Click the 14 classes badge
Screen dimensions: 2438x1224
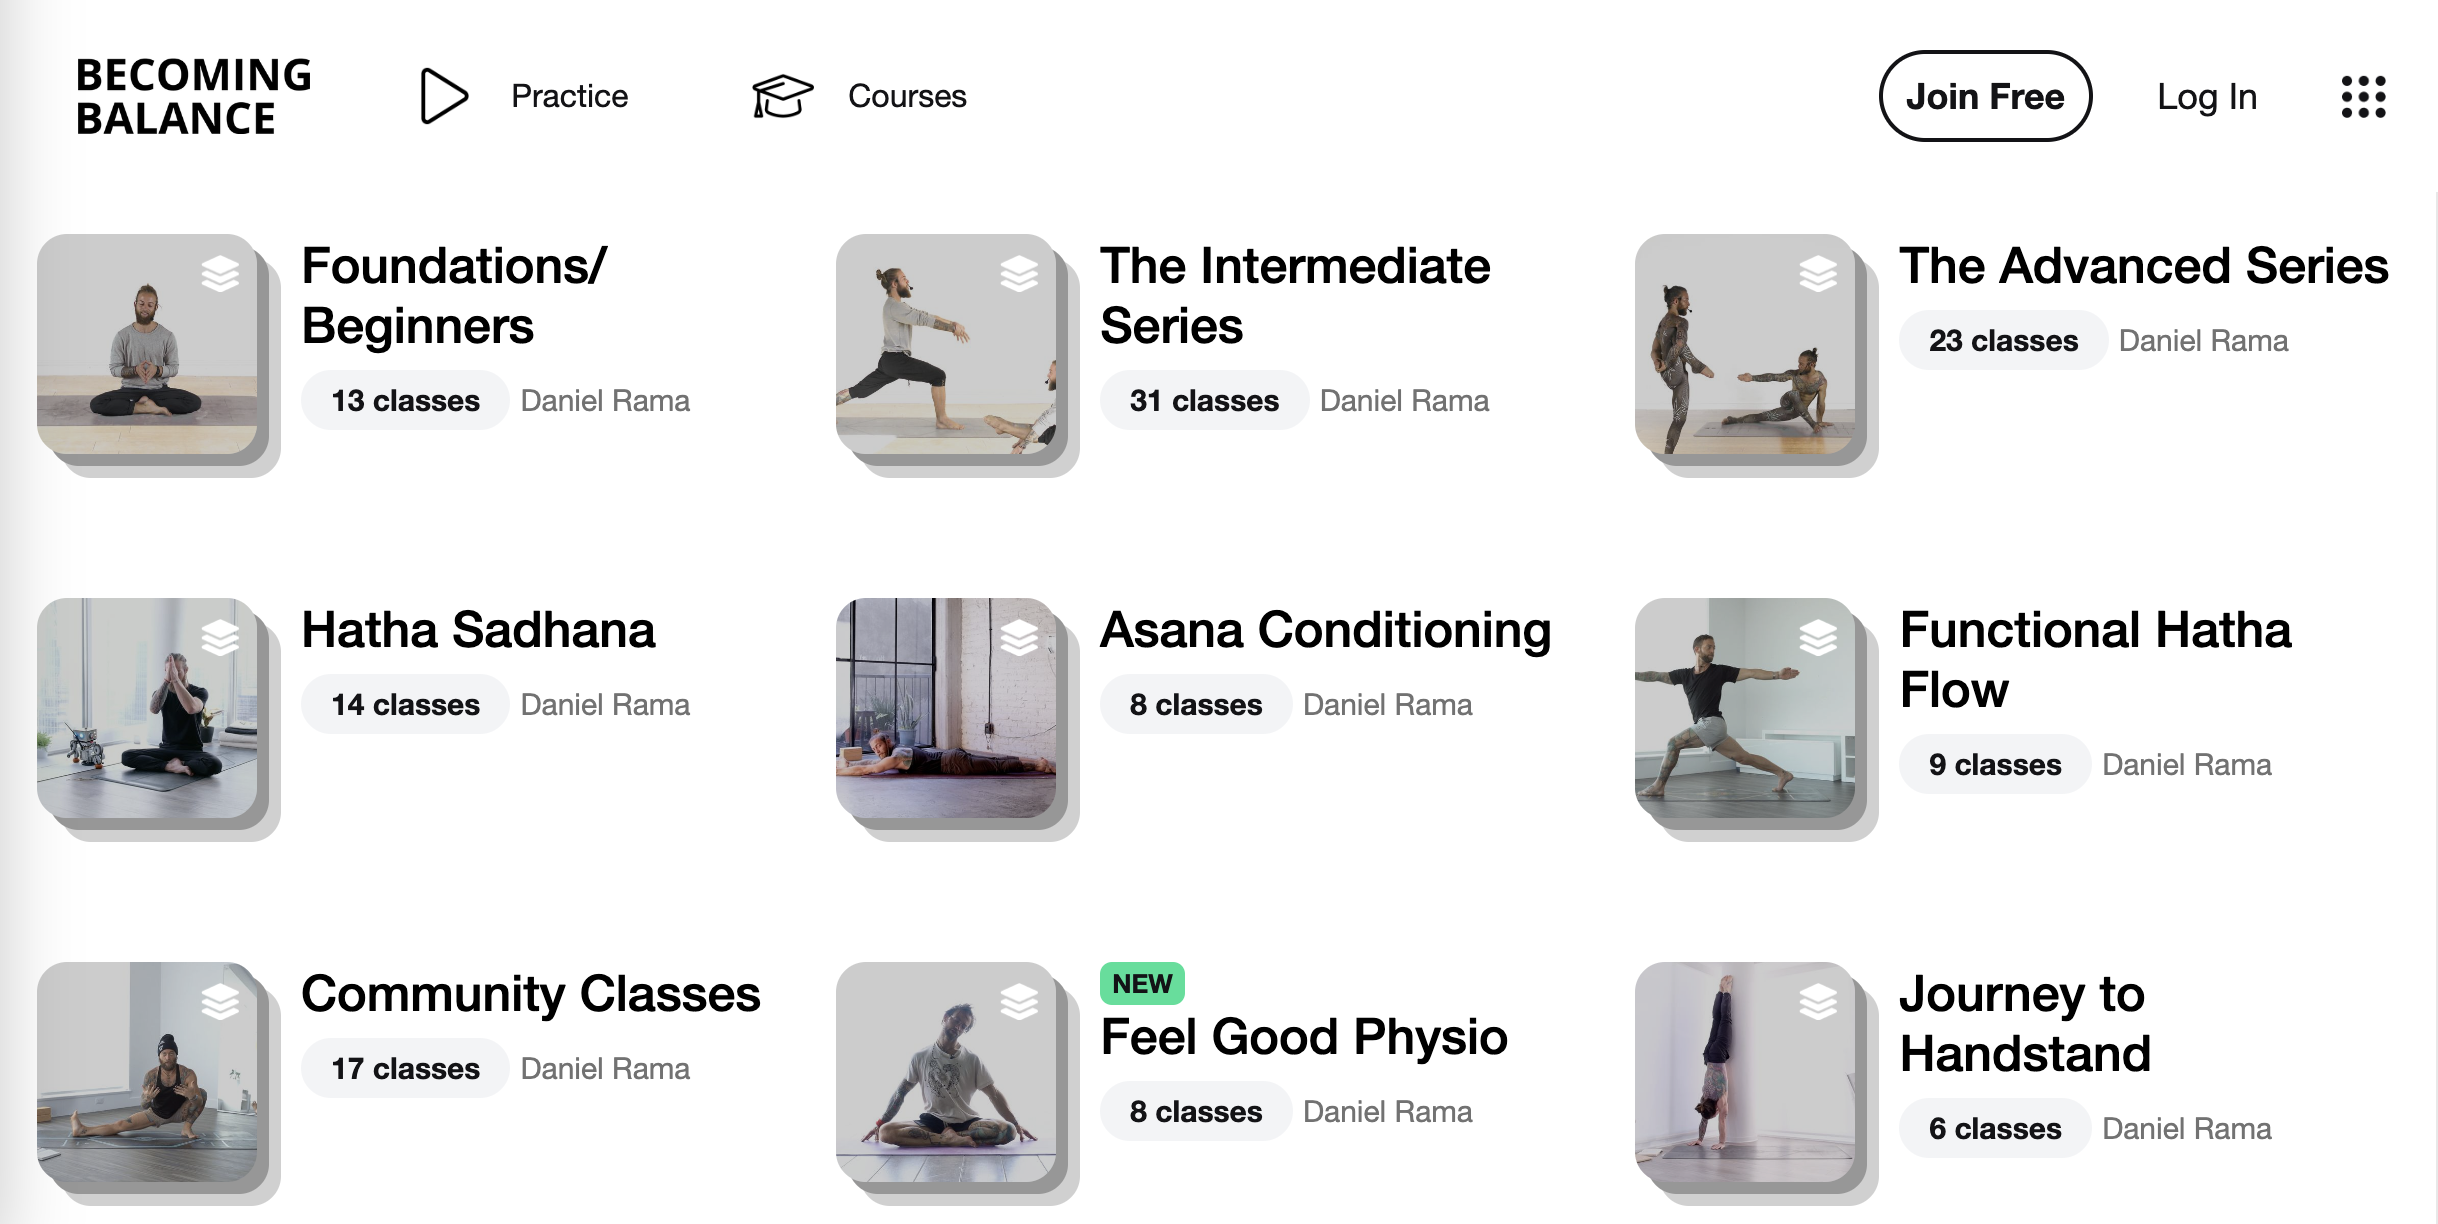click(405, 705)
